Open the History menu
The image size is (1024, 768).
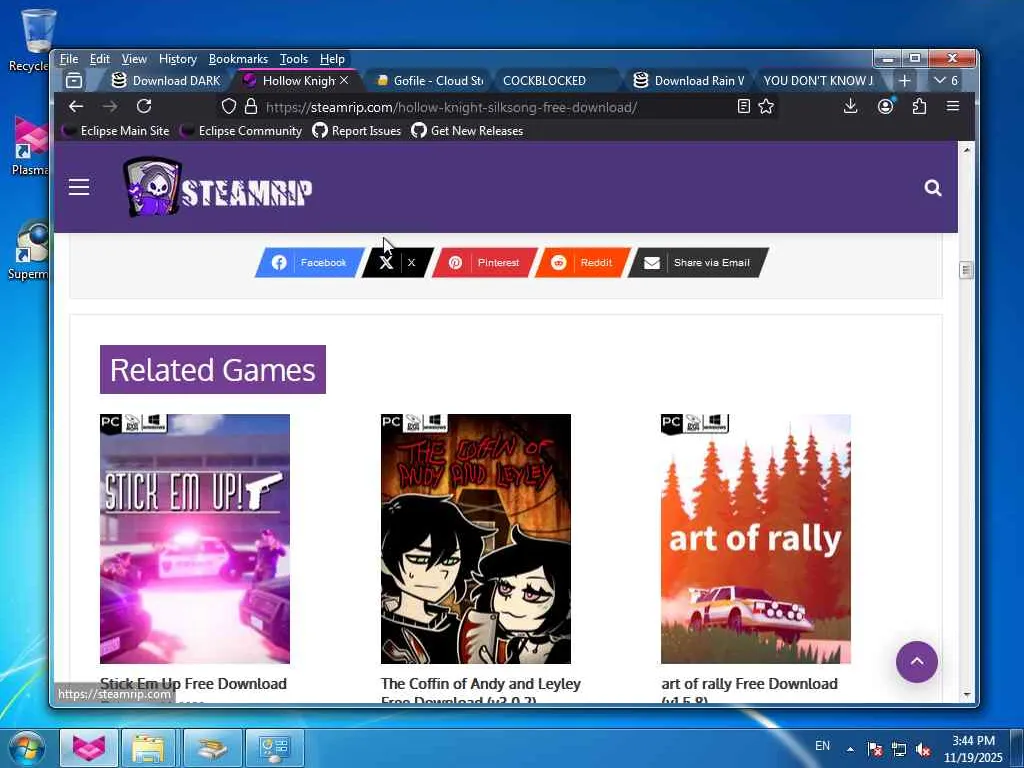point(178,59)
